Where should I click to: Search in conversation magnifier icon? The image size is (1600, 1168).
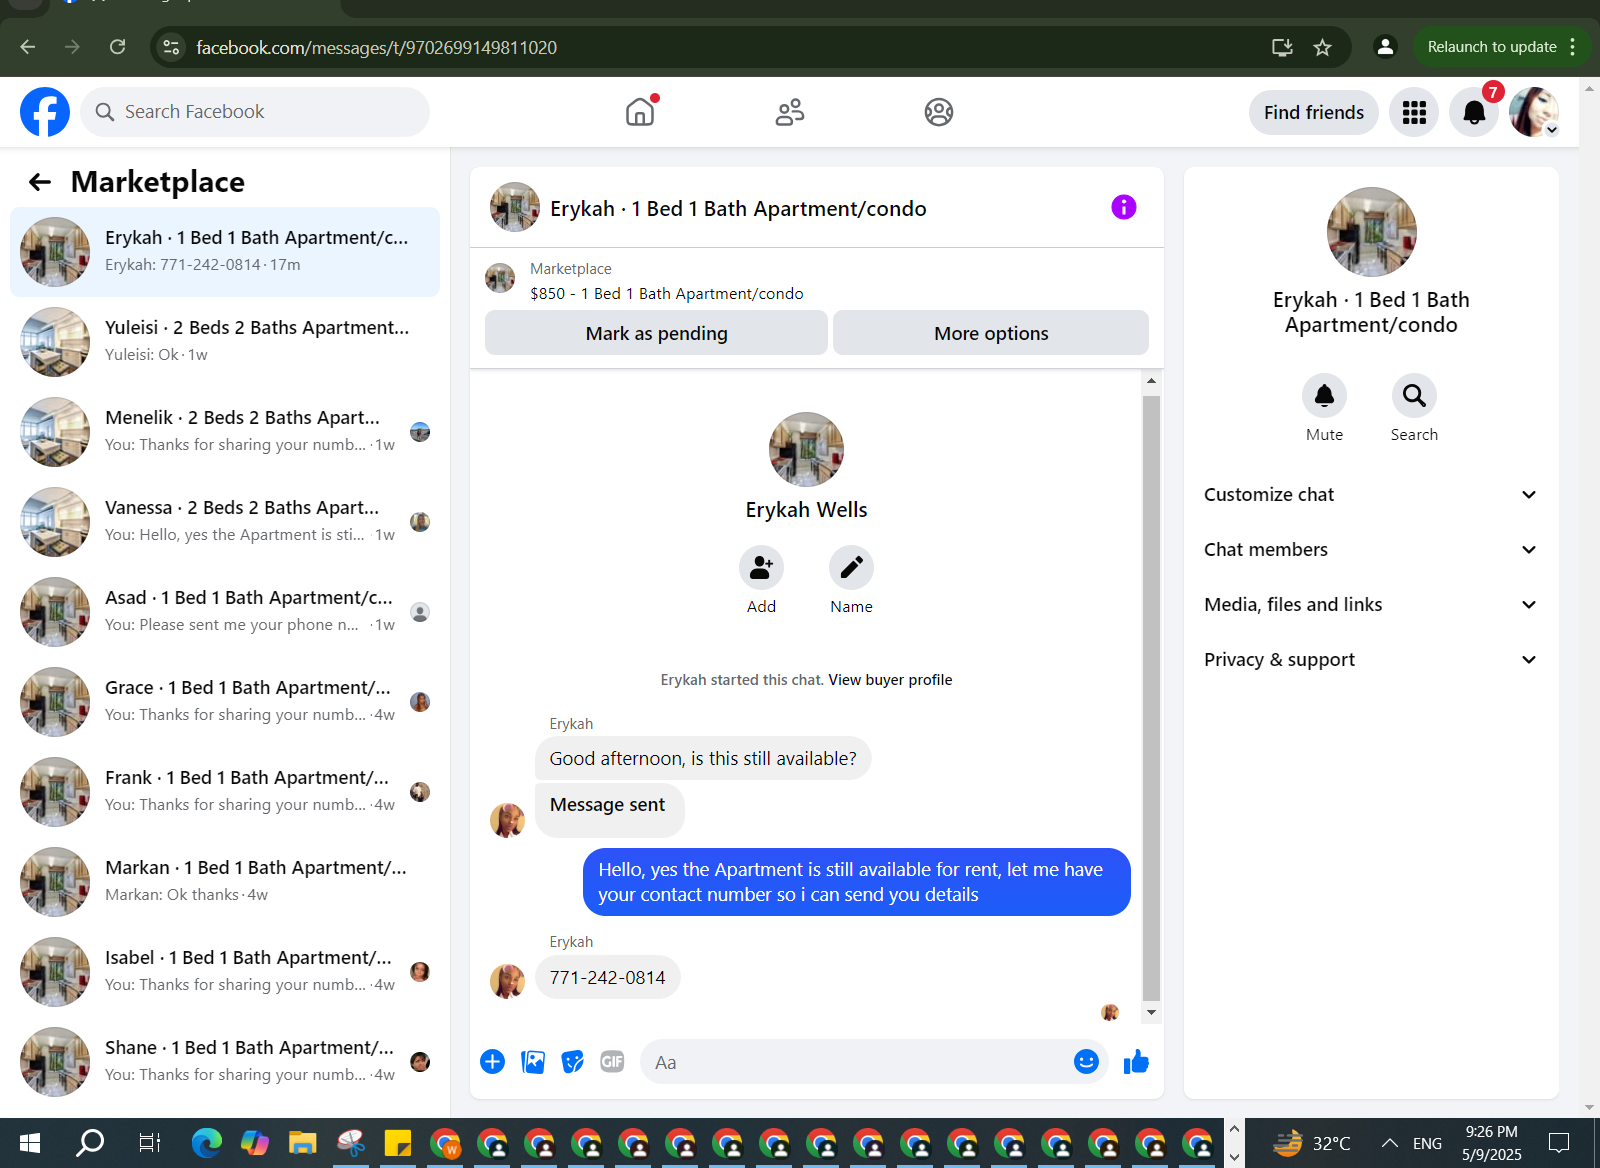(1414, 396)
